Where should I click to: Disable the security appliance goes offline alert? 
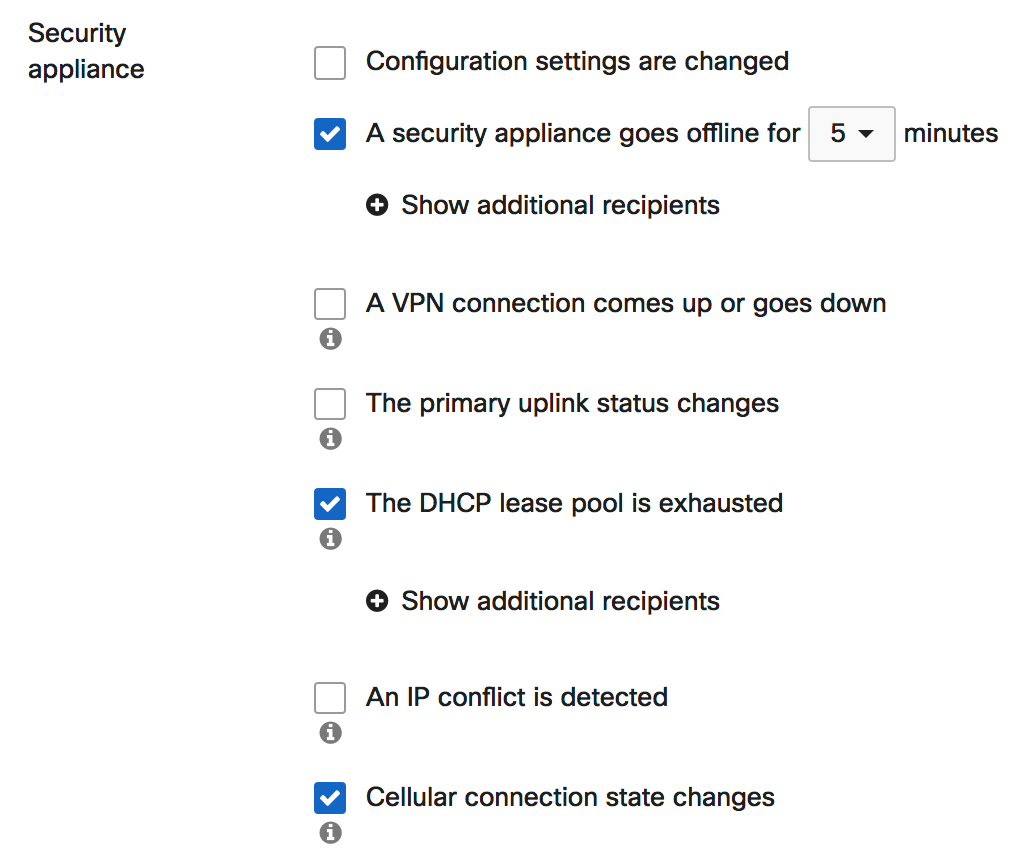(x=330, y=133)
